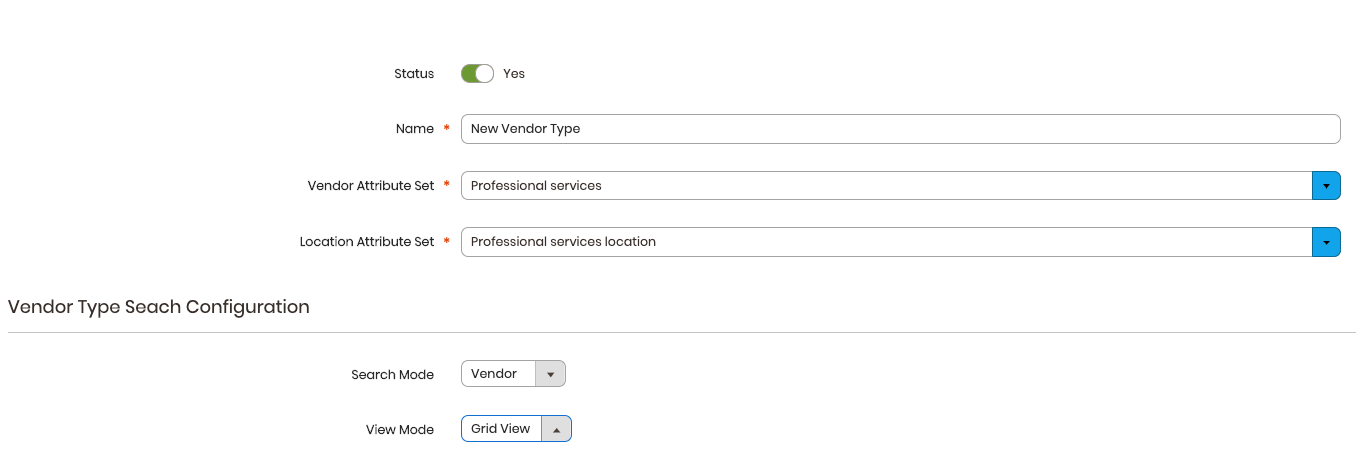1356x466 pixels.
Task: Click the red asterisk beside Location Attribute Set
Action: point(446,242)
